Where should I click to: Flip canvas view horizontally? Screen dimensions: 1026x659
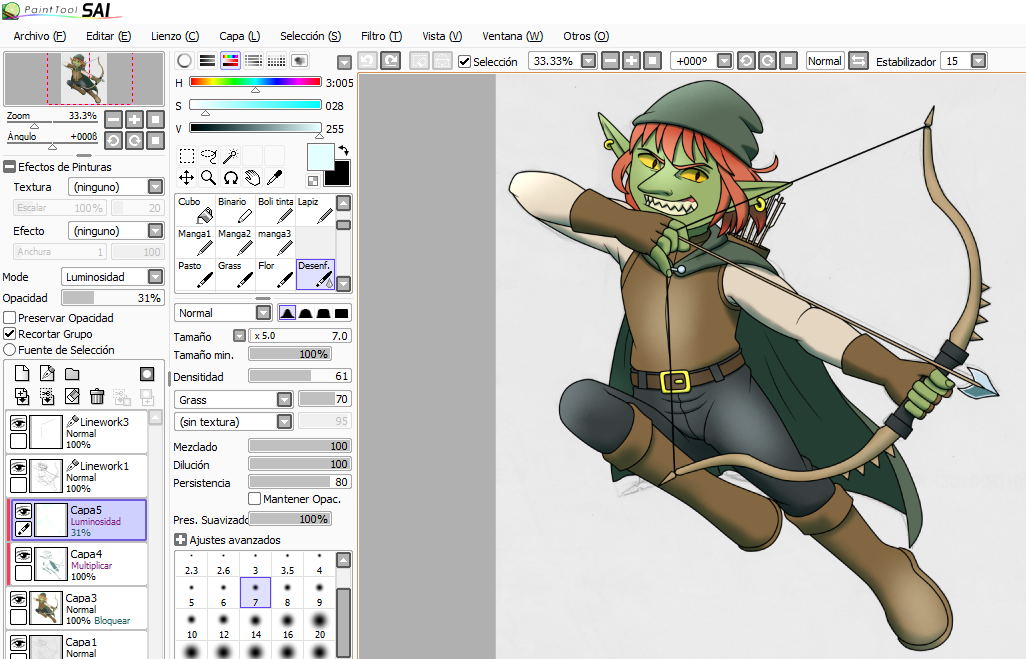click(858, 61)
